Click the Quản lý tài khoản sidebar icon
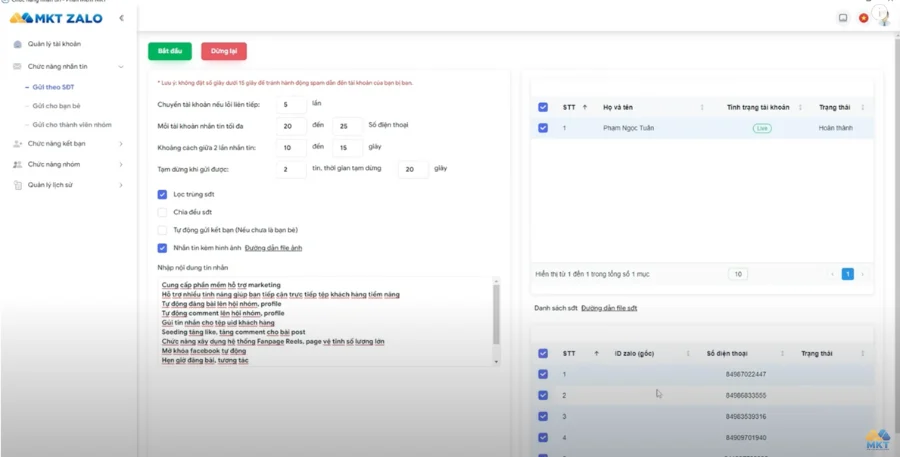The width and height of the screenshot is (900, 457). (17, 44)
